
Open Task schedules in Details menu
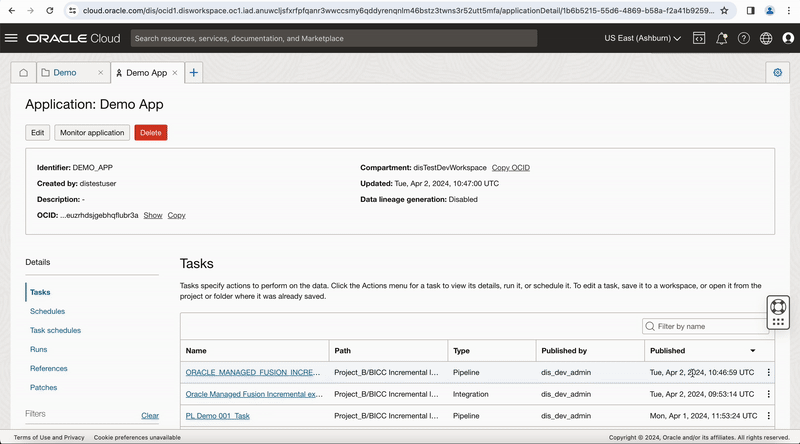pyautogui.click(x=56, y=330)
